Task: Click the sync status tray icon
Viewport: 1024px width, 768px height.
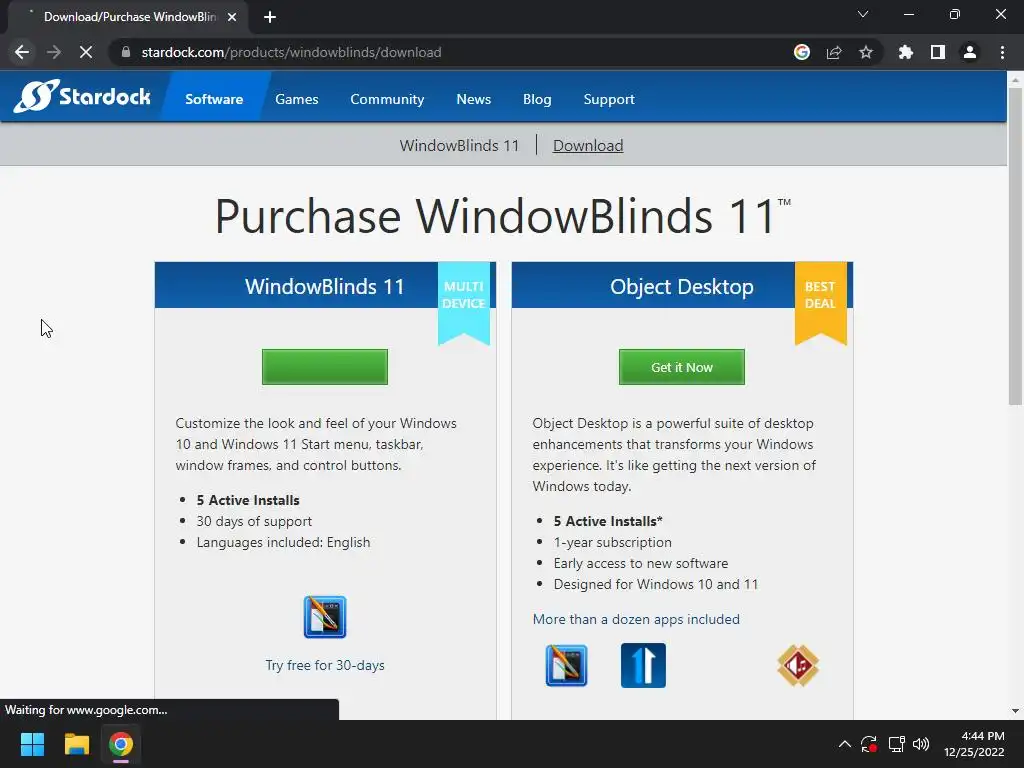Action: click(869, 744)
